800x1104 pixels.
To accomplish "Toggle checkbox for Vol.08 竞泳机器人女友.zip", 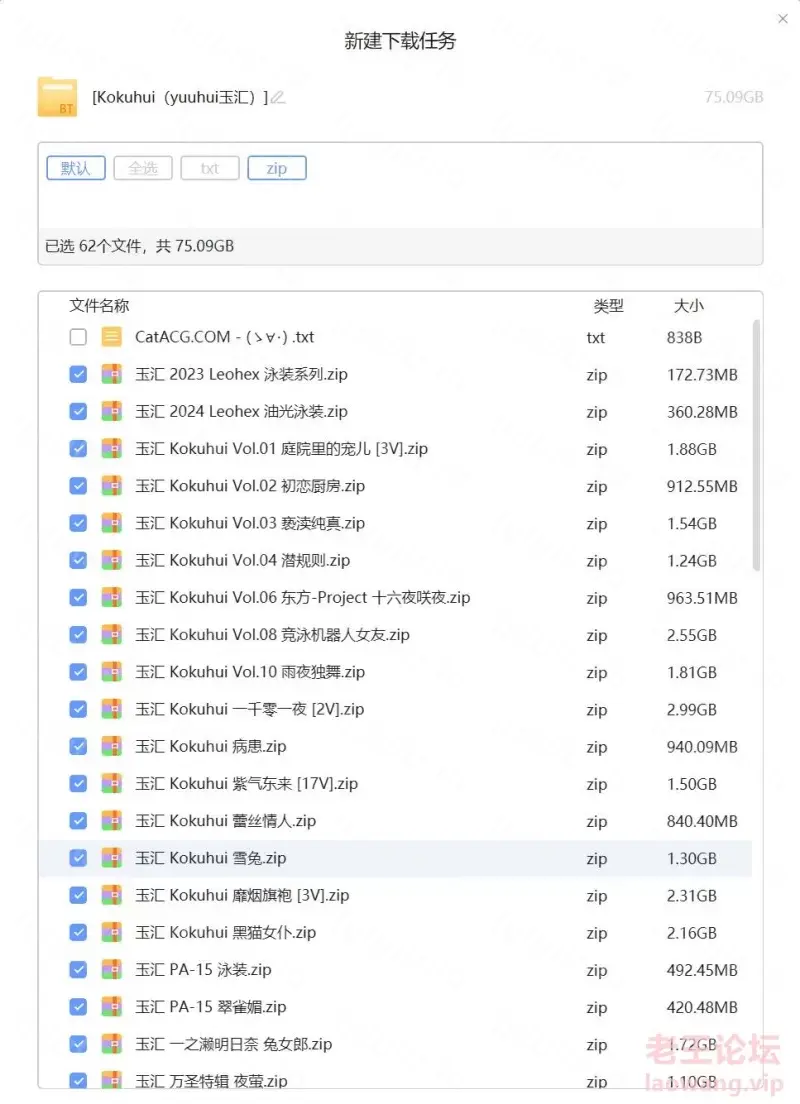I will (x=78, y=635).
